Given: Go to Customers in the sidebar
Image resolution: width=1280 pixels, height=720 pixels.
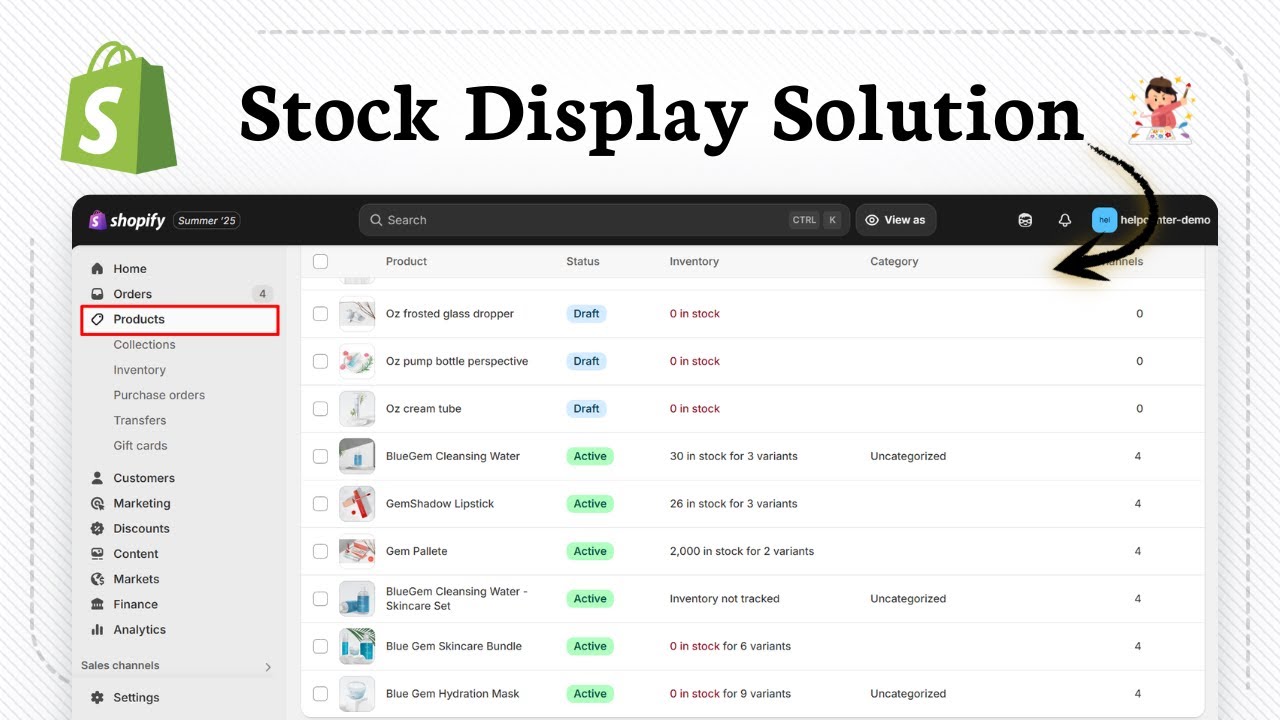Looking at the screenshot, I should coord(144,478).
